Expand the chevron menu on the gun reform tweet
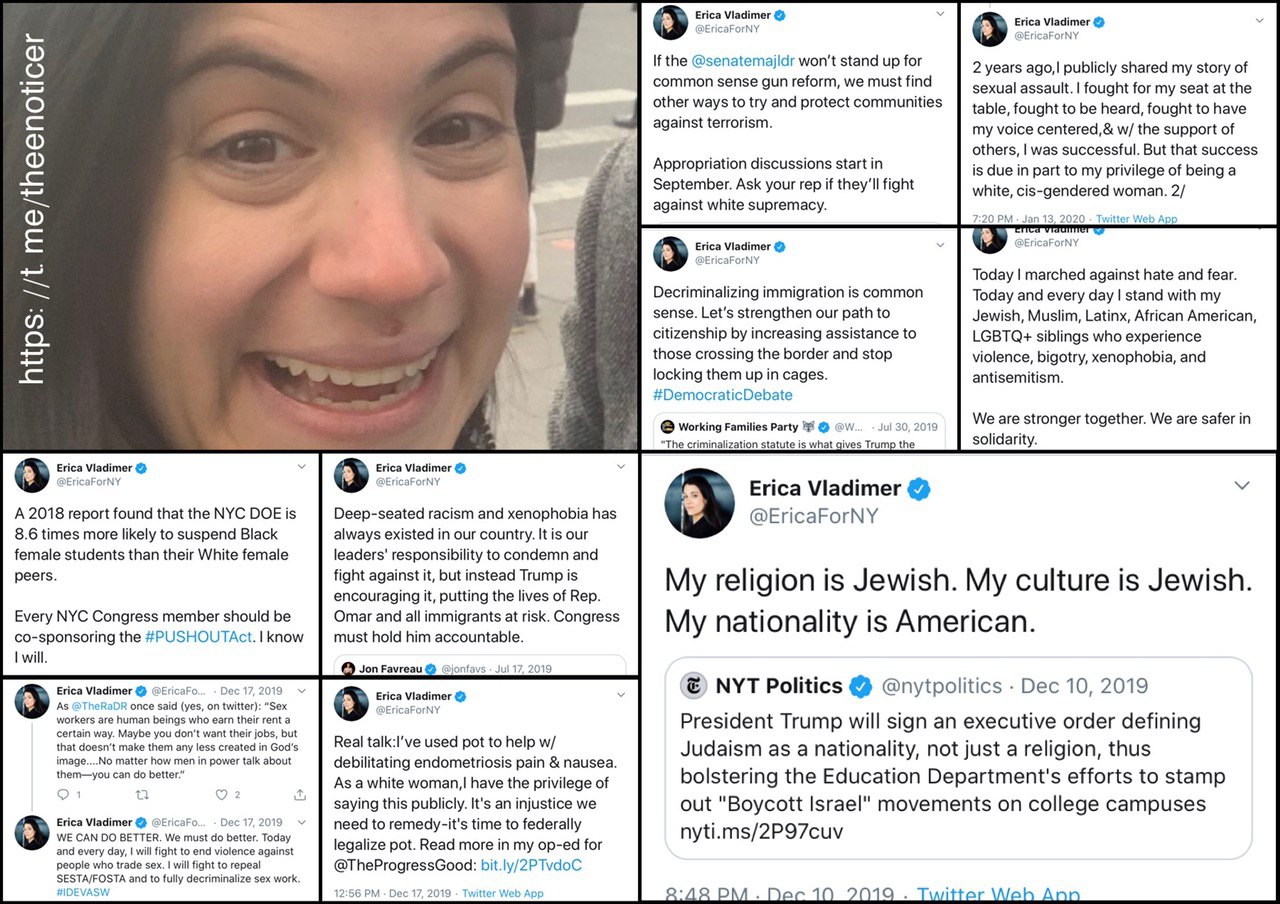The width and height of the screenshot is (1280, 904). [940, 14]
